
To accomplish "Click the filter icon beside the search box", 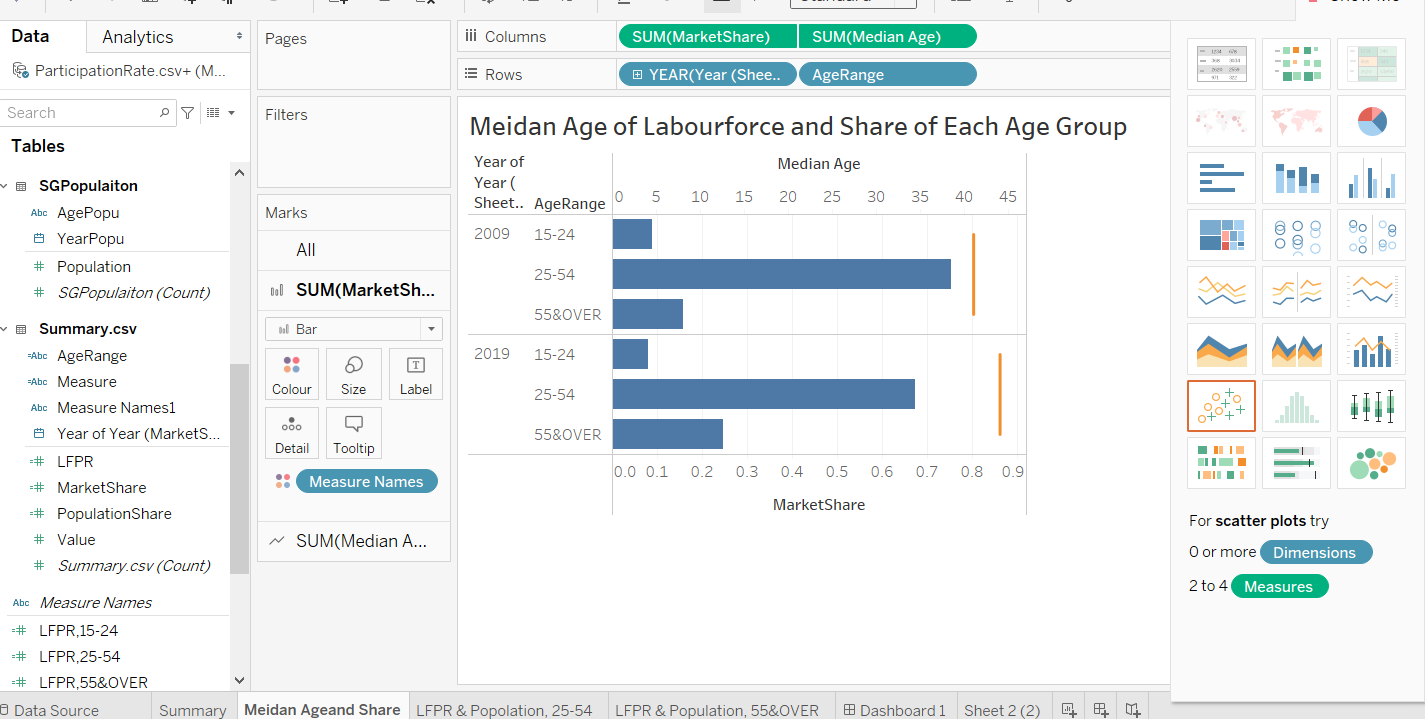I will pos(187,113).
